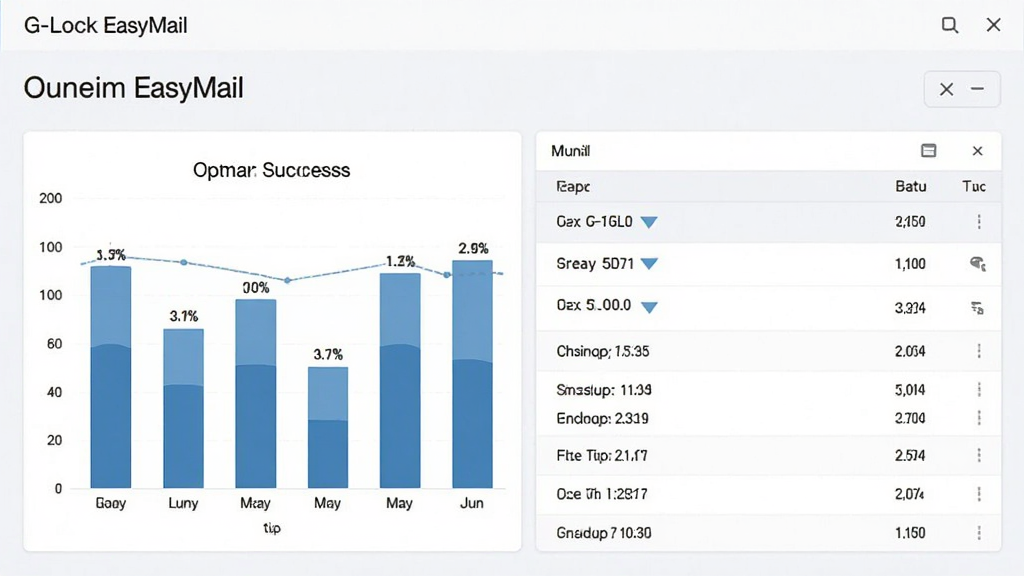Image resolution: width=1024 pixels, height=576 pixels.
Task: Click the Munill panel layout icon
Action: click(928, 151)
